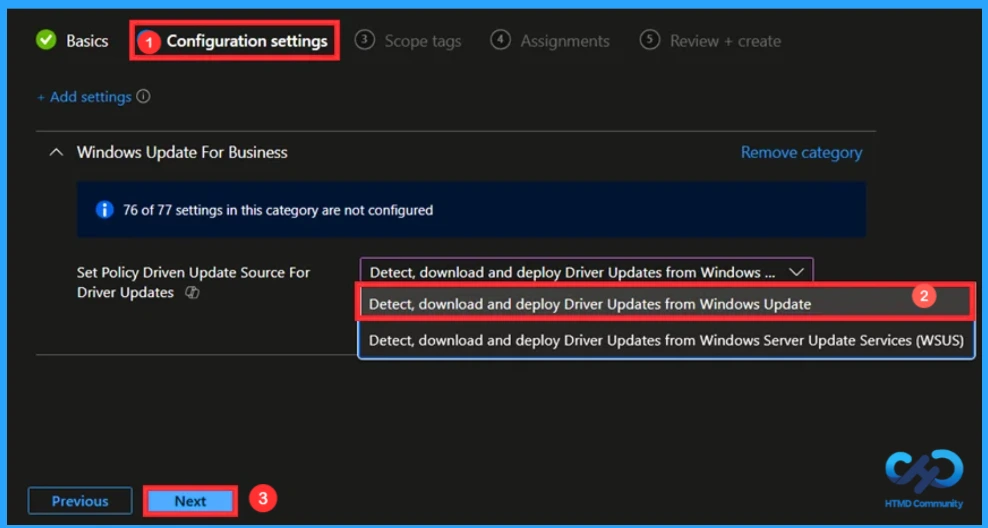Select Driver Updates from Windows Update option
The width and height of the screenshot is (988, 528).
tap(667, 304)
